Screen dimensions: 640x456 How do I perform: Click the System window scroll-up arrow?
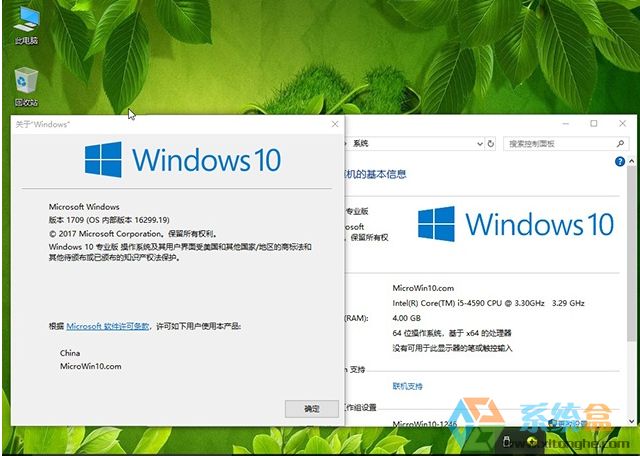click(x=631, y=161)
